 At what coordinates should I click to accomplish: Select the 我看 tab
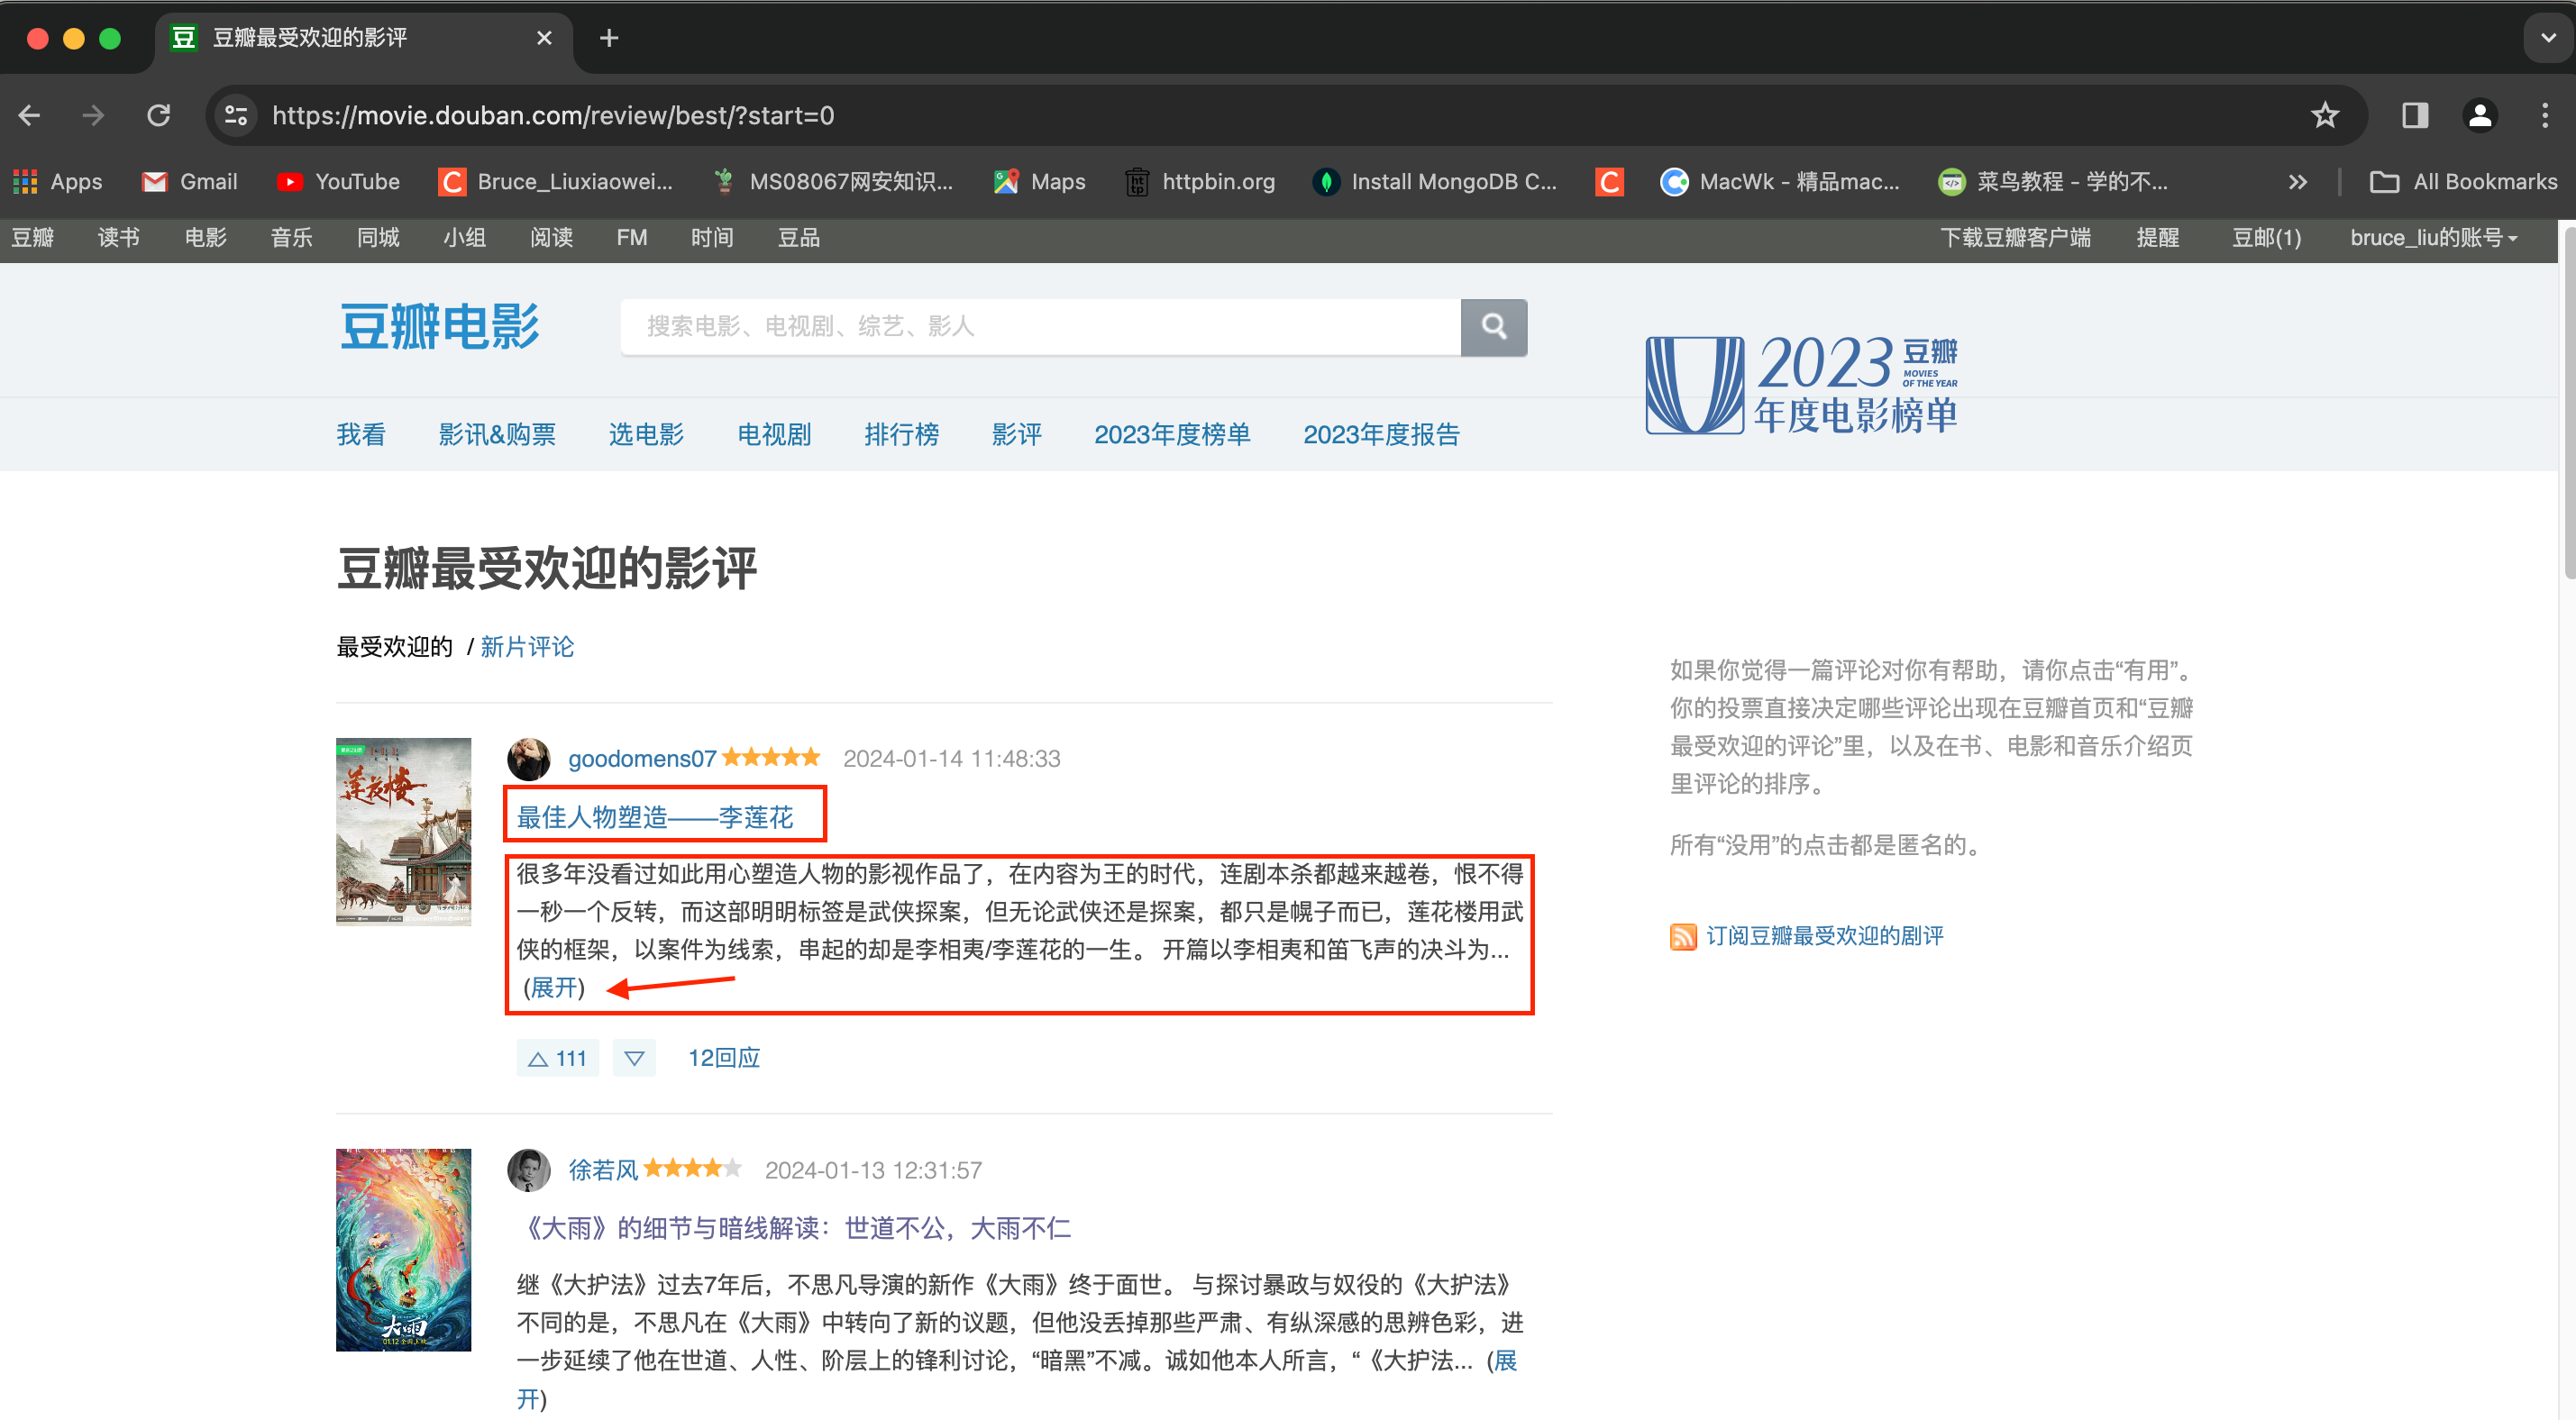361,434
